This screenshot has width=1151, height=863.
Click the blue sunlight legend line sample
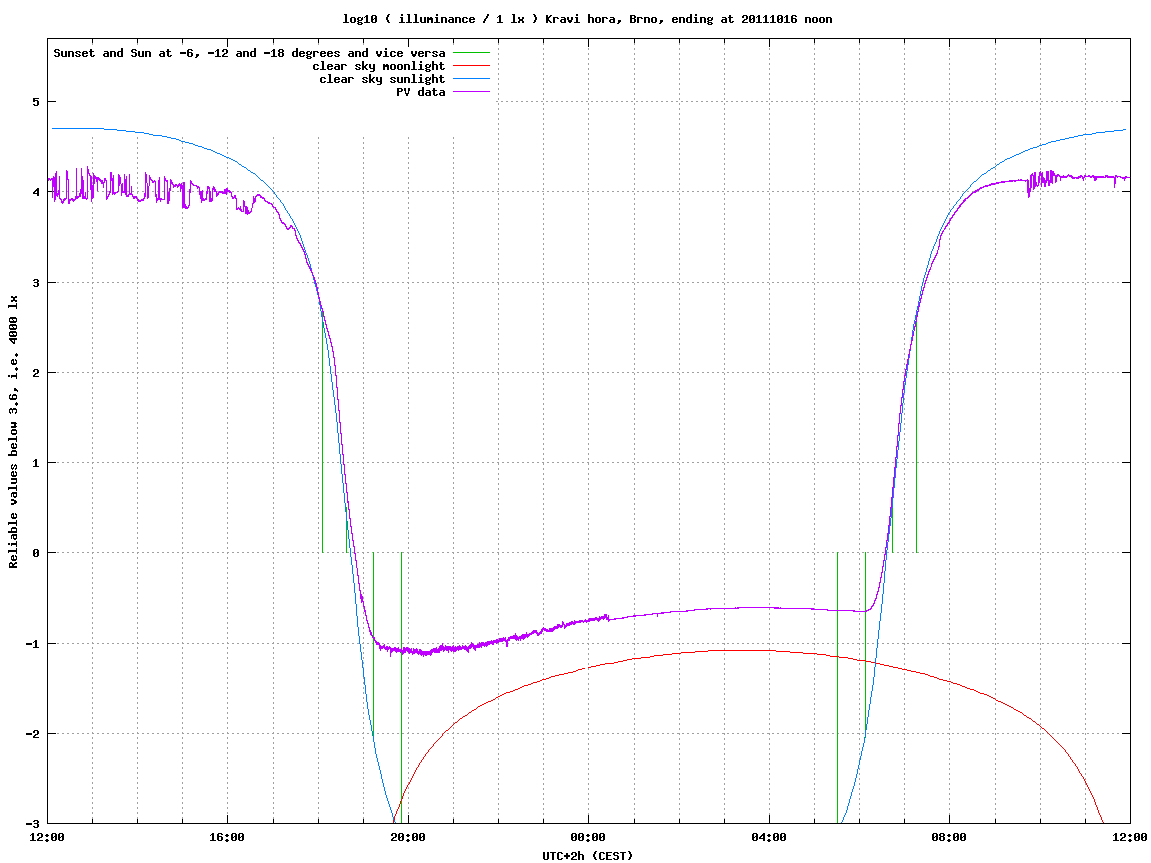tap(471, 79)
